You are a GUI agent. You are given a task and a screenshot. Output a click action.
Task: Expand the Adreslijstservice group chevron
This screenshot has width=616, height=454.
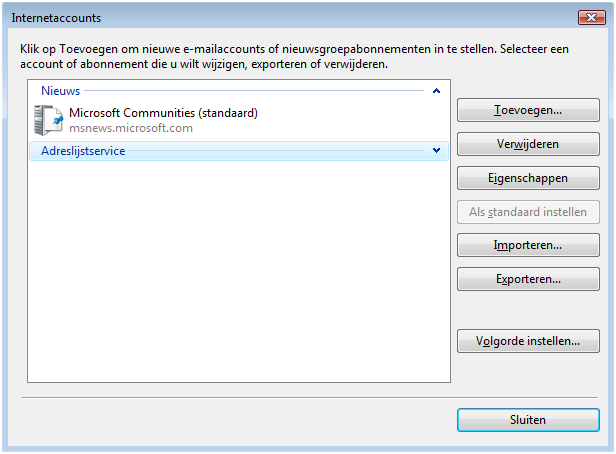(x=436, y=151)
